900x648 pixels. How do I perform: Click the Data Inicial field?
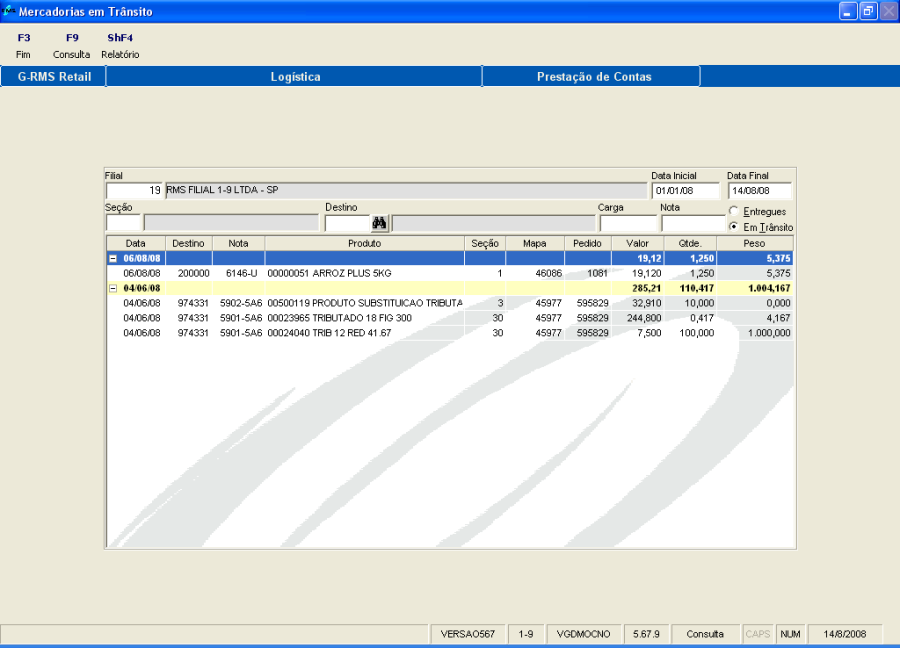686,191
